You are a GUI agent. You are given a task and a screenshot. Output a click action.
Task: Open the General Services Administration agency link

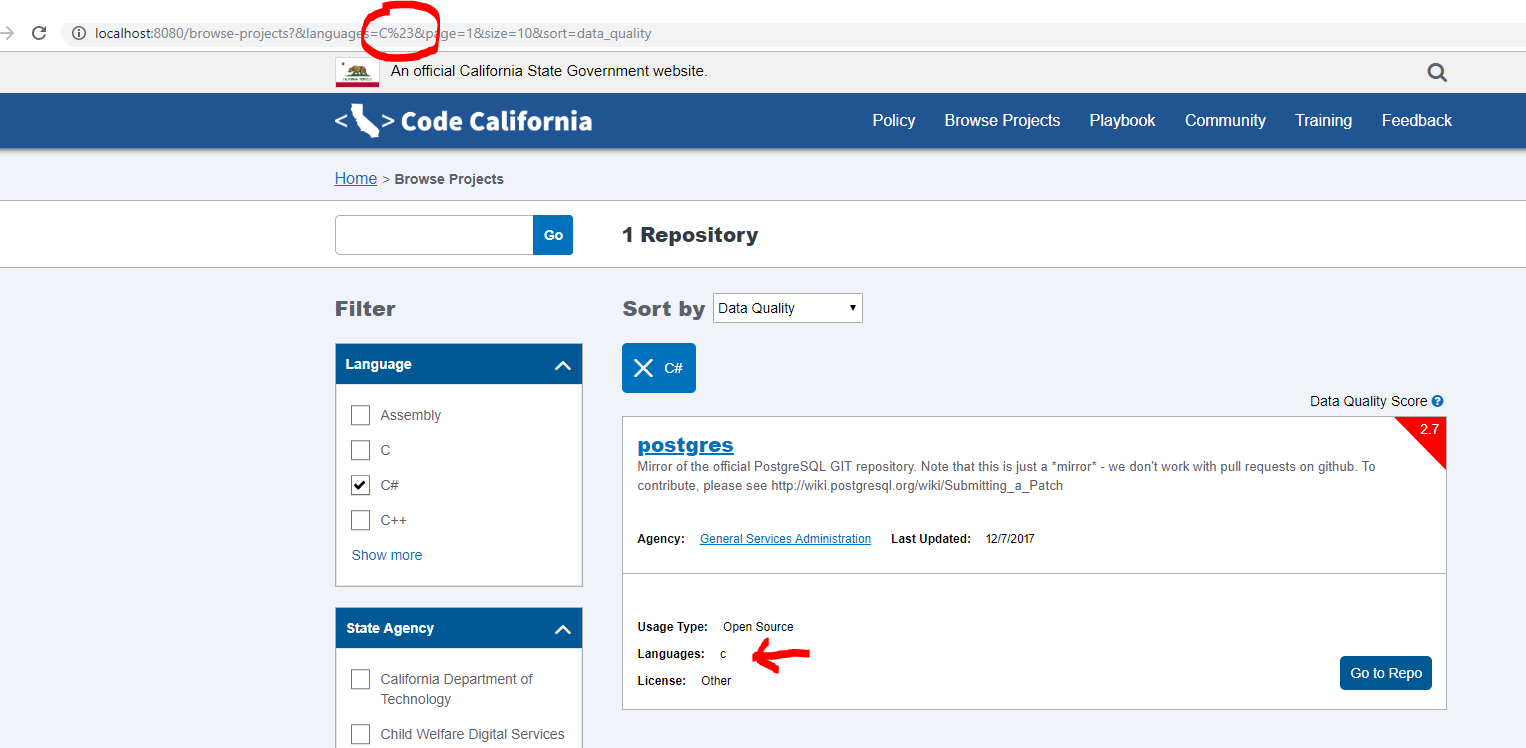pos(785,539)
